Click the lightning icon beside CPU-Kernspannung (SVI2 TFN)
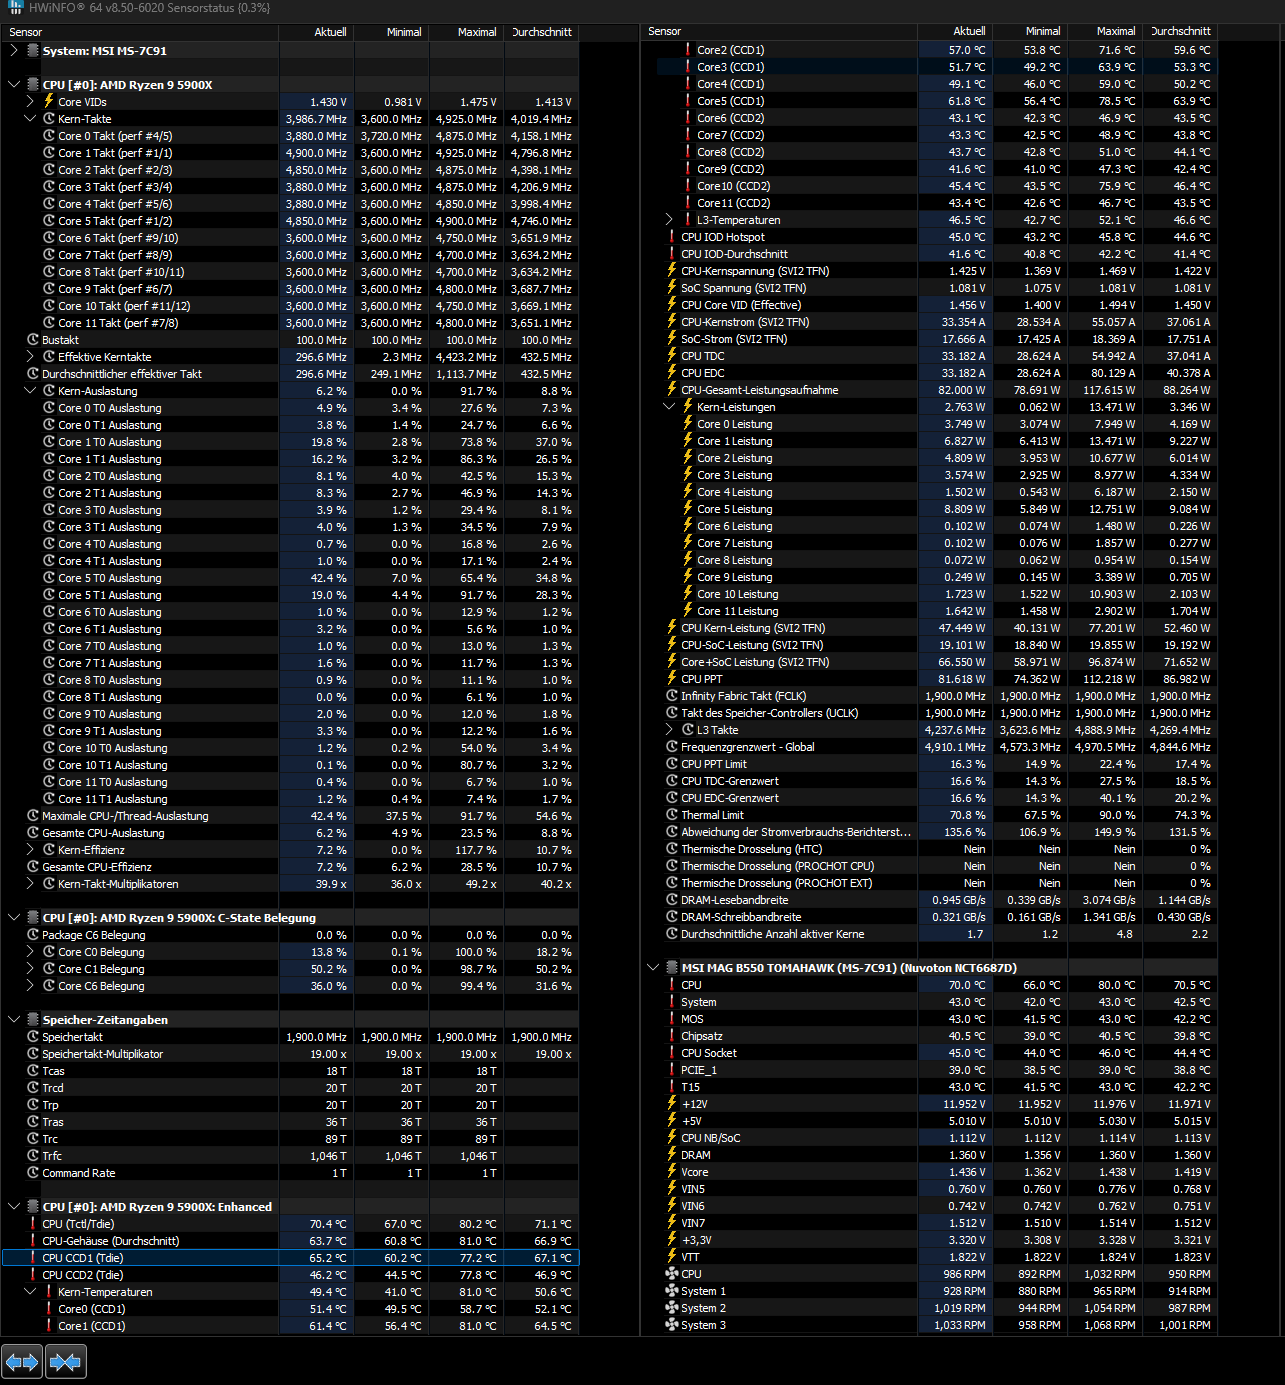The image size is (1285, 1385). point(672,271)
